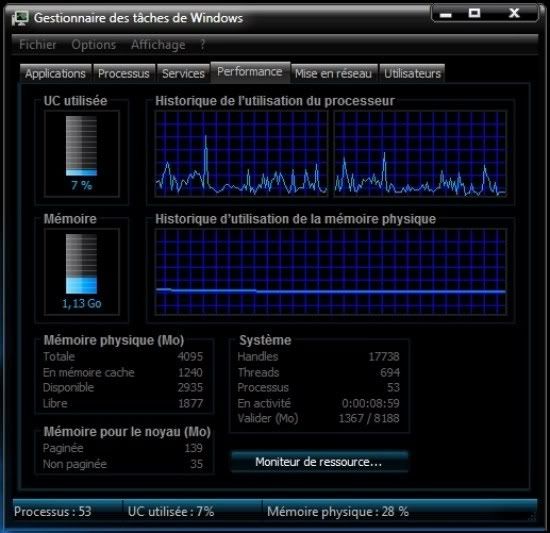The width and height of the screenshot is (550, 533).
Task: Click the physical memory history graph
Action: click(331, 272)
